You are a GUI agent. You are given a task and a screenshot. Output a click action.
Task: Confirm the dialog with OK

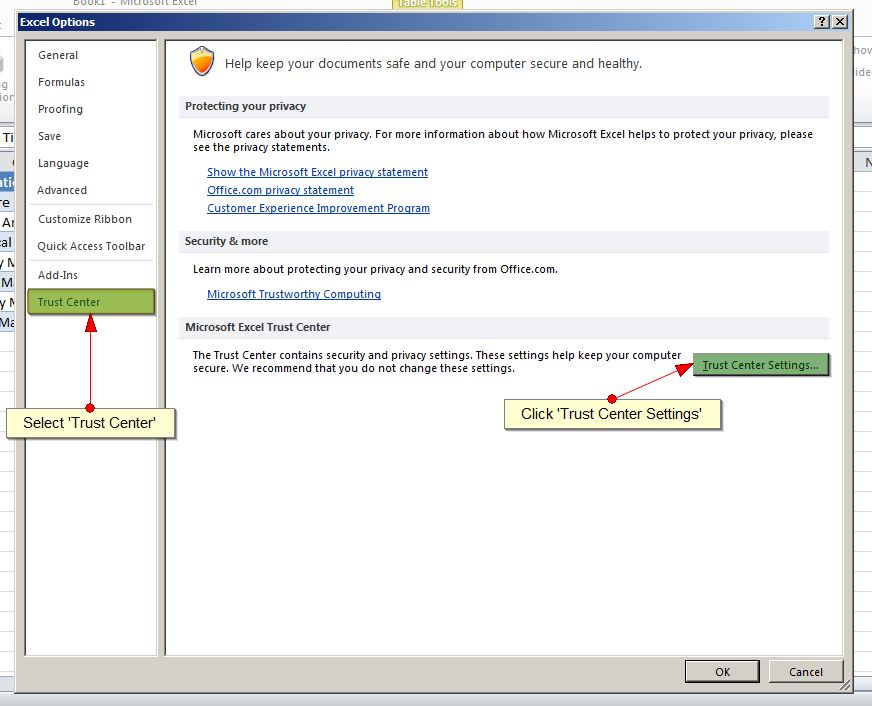[x=722, y=672]
